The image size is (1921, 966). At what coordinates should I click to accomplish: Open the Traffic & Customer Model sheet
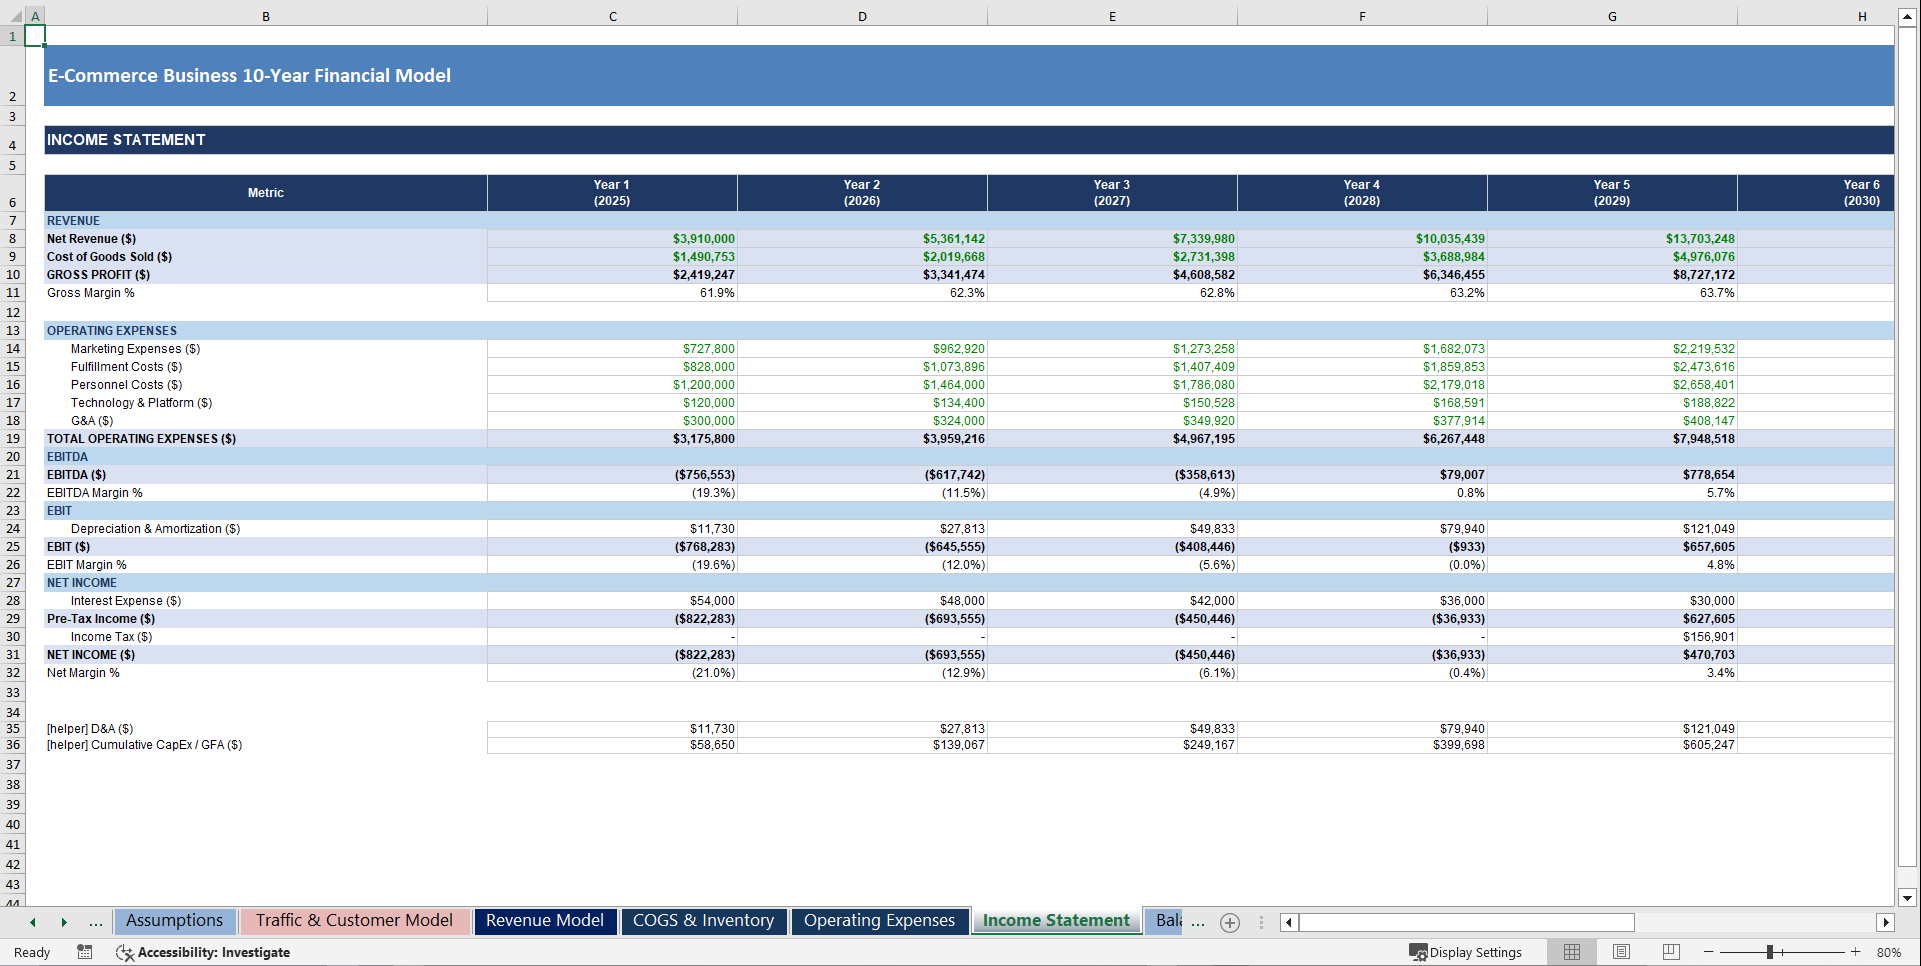[355, 921]
